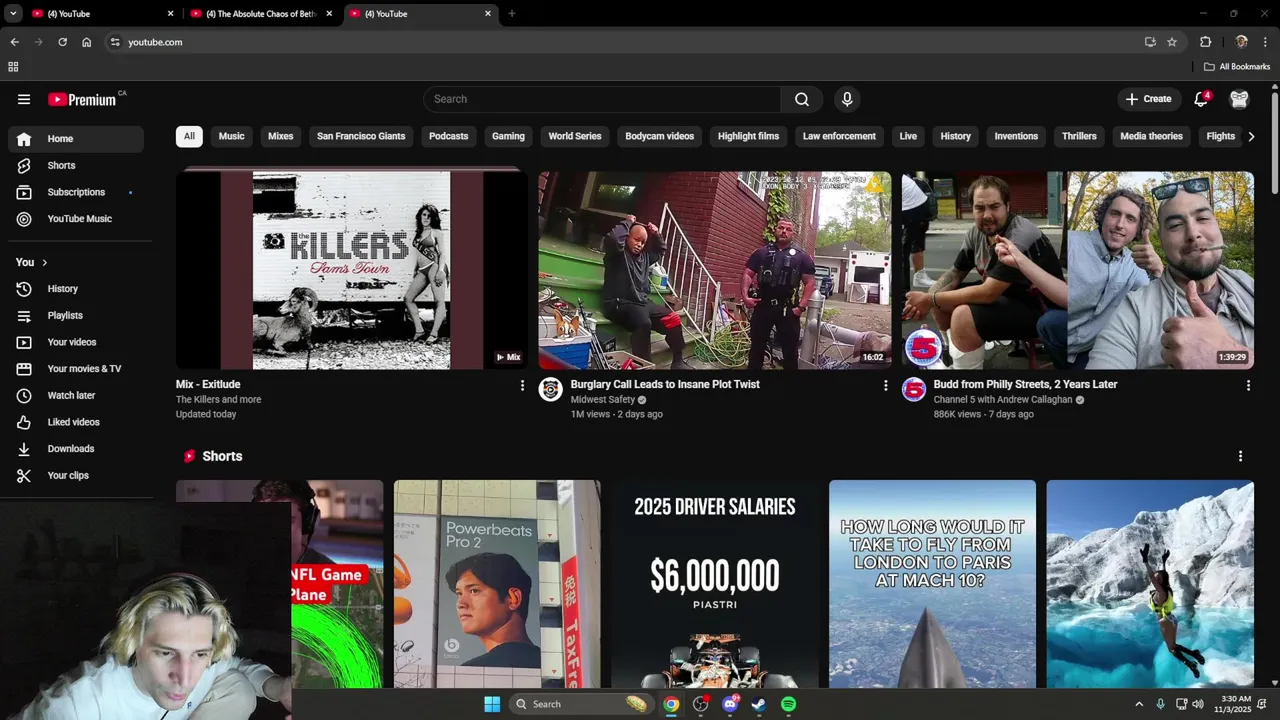Viewport: 1280px width, 720px height.
Task: Open Midwest Safety channel link
Action: coord(603,400)
